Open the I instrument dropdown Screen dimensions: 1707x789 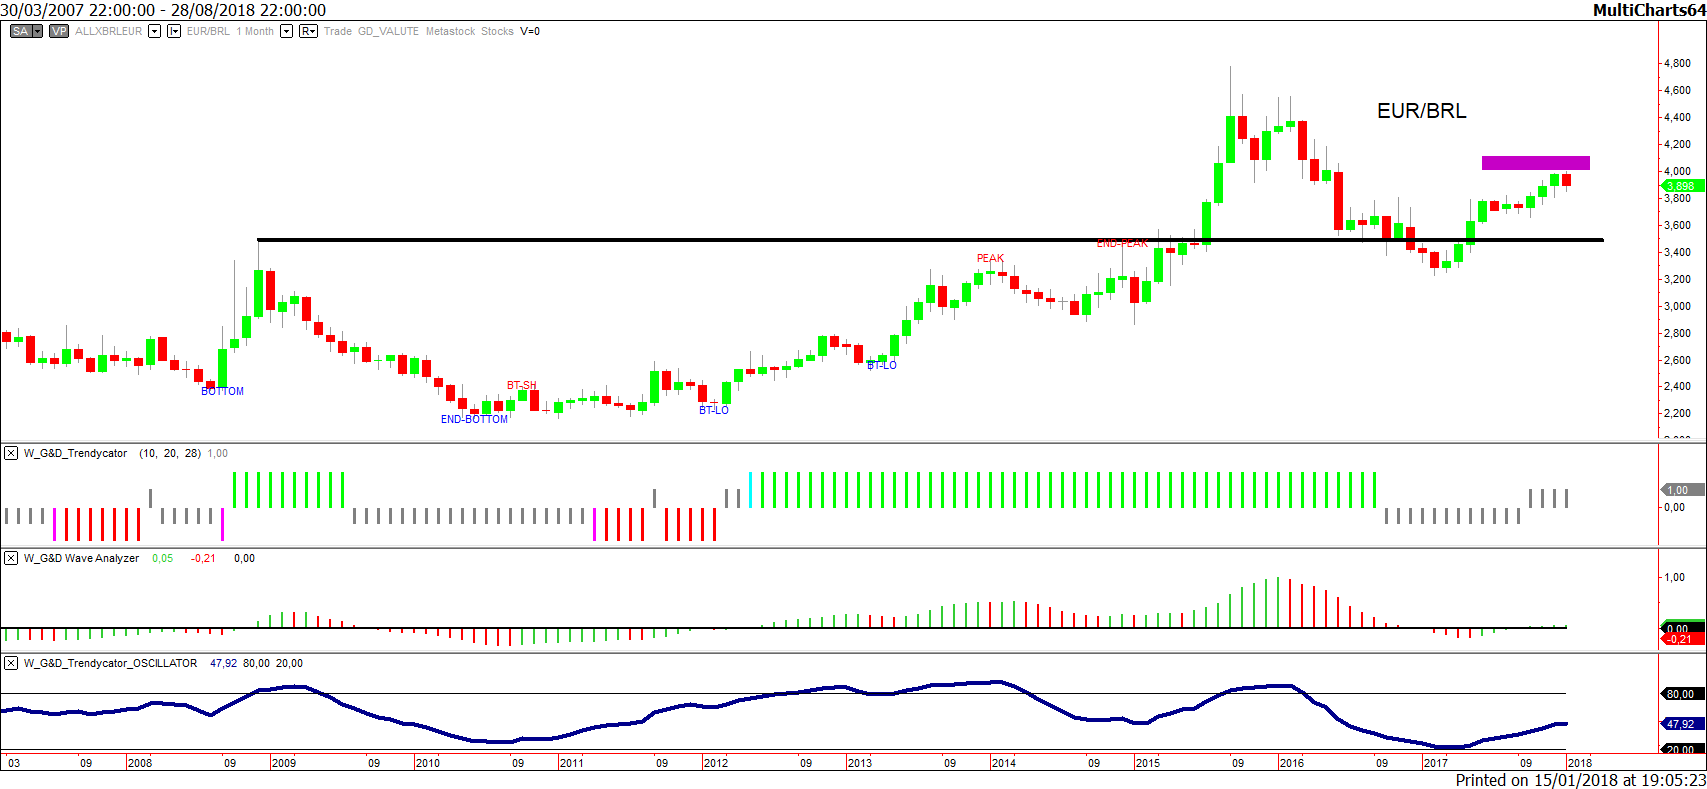coord(174,31)
